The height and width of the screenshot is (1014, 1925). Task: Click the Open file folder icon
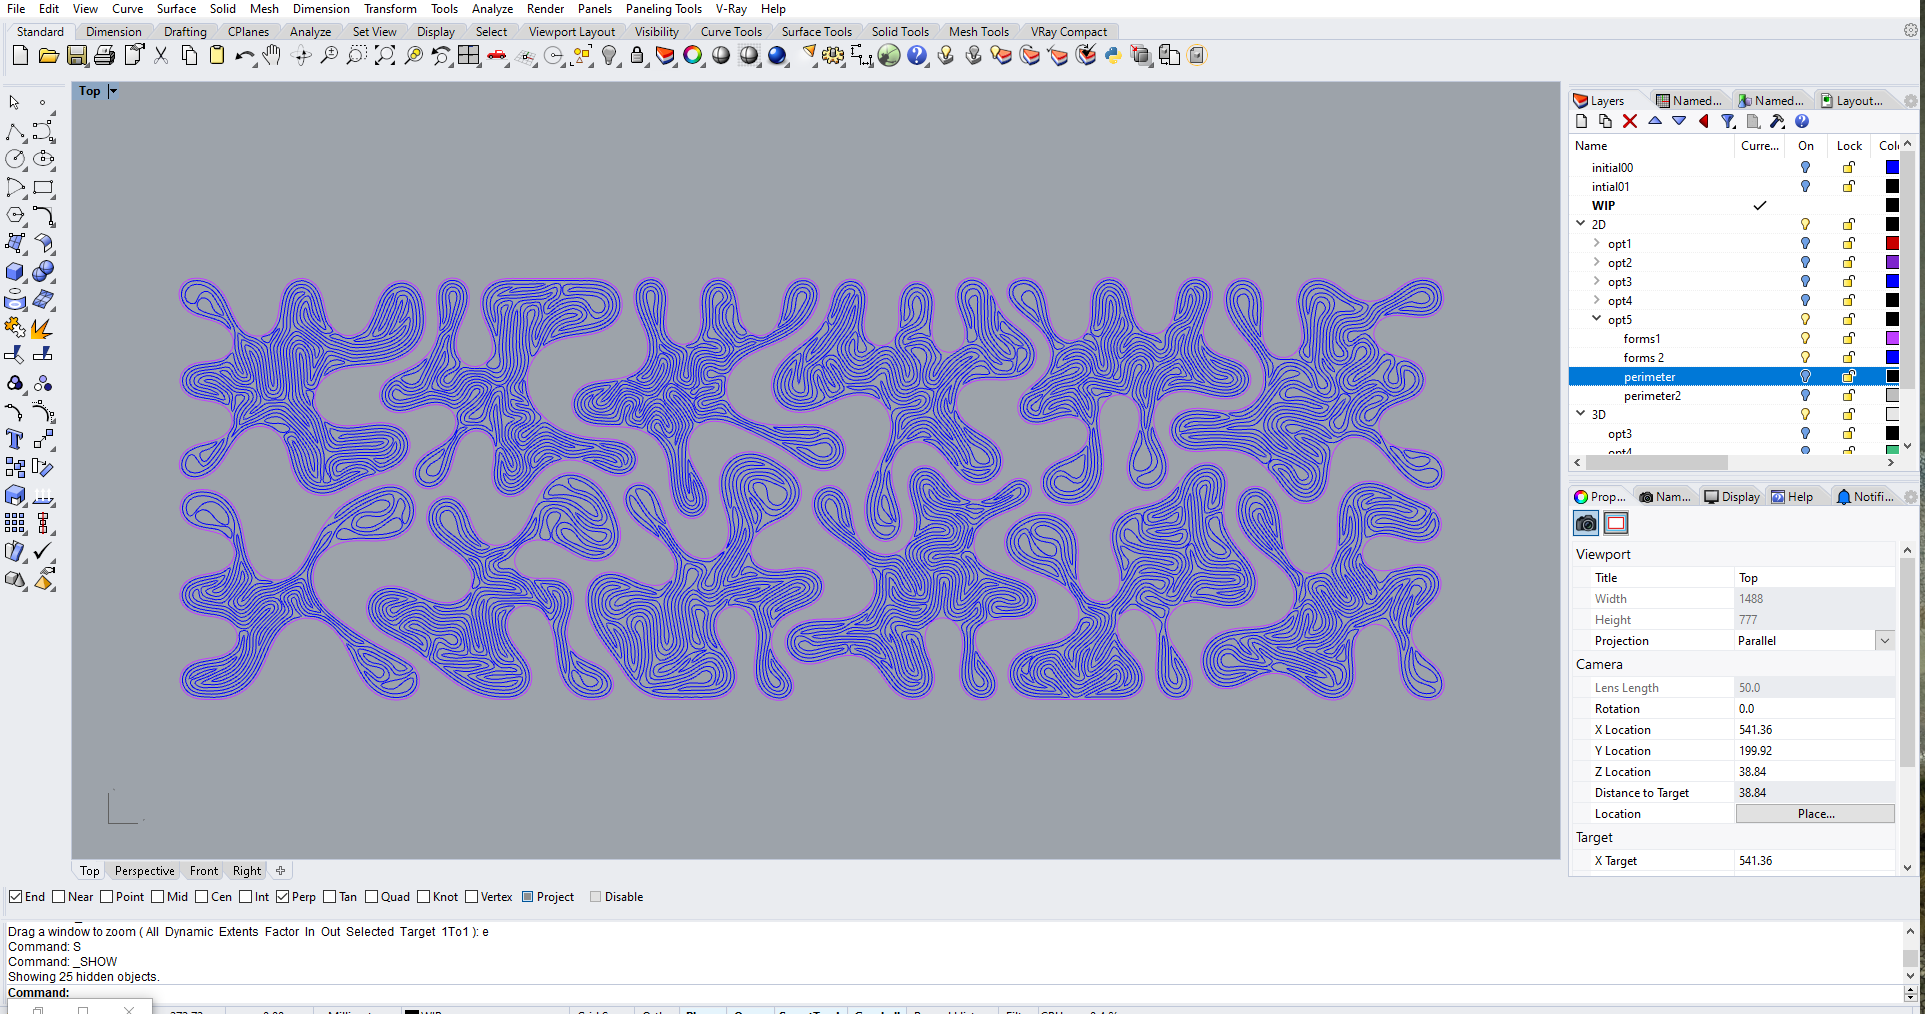point(48,56)
